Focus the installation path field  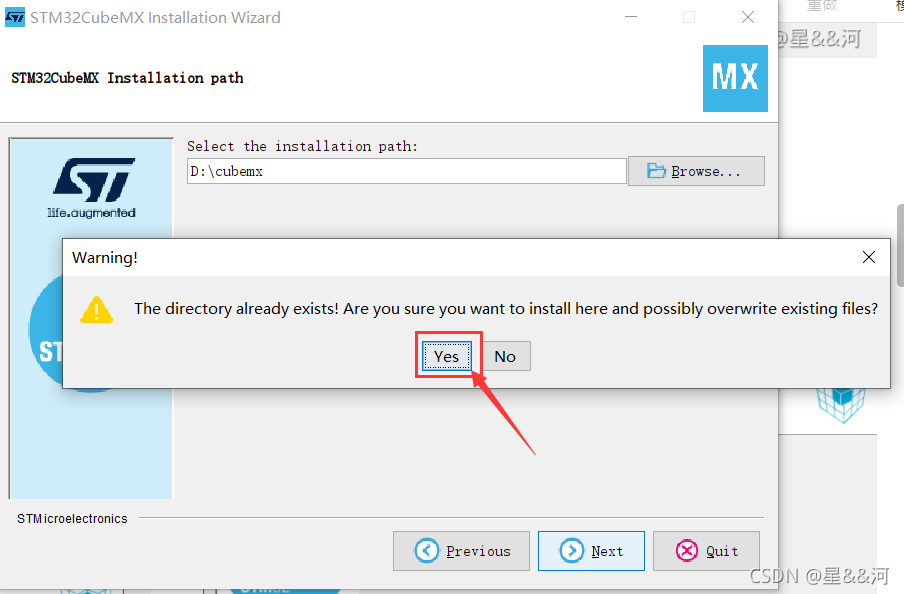[x=406, y=171]
